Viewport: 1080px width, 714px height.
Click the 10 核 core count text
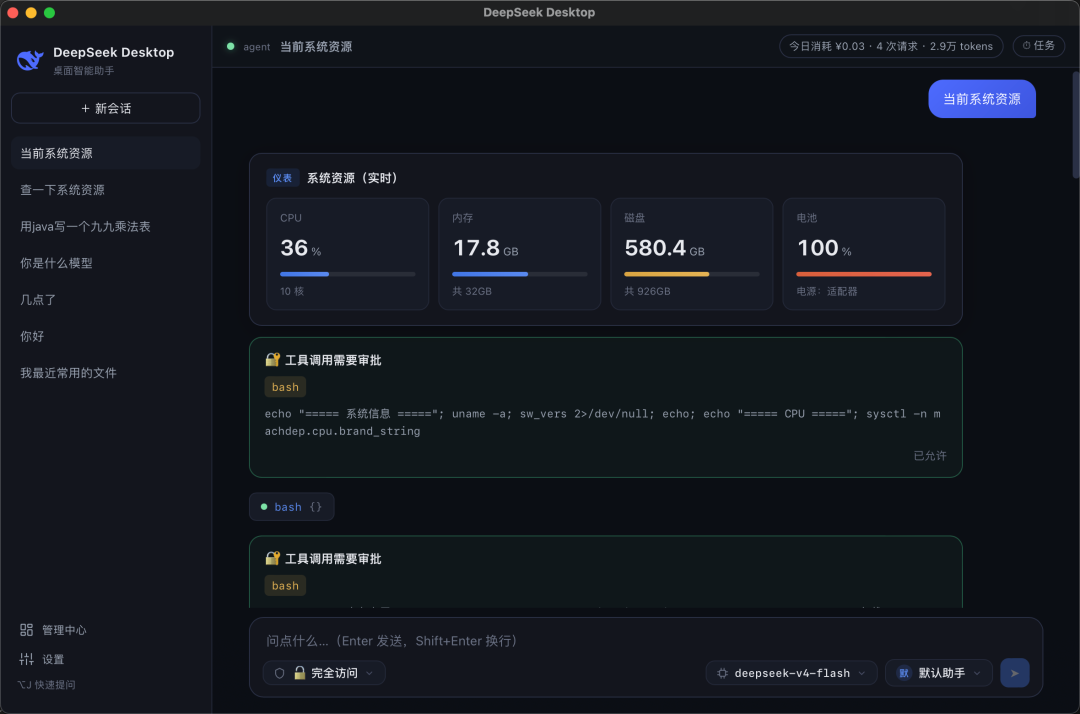[291, 291]
